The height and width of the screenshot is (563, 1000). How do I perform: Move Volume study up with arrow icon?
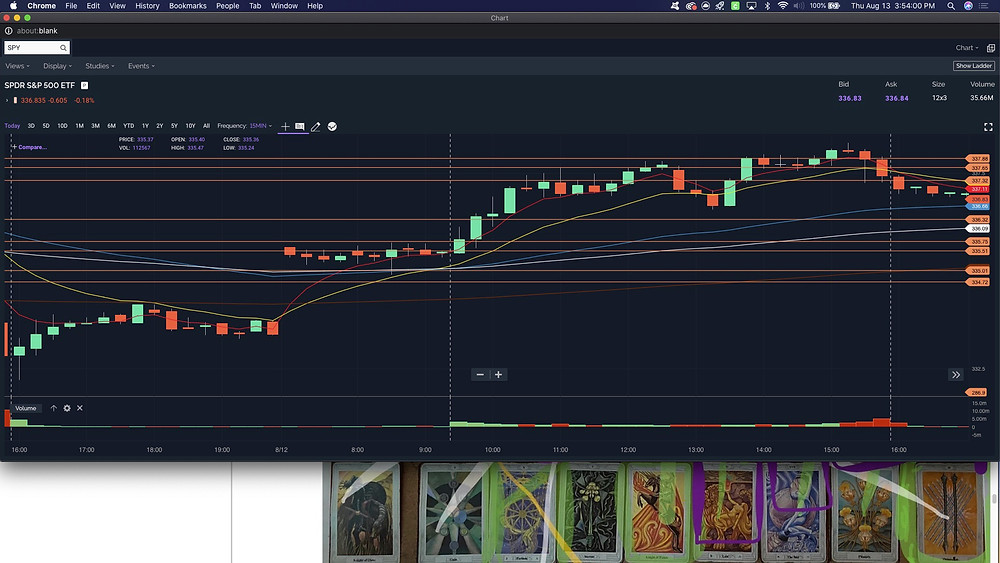point(54,408)
